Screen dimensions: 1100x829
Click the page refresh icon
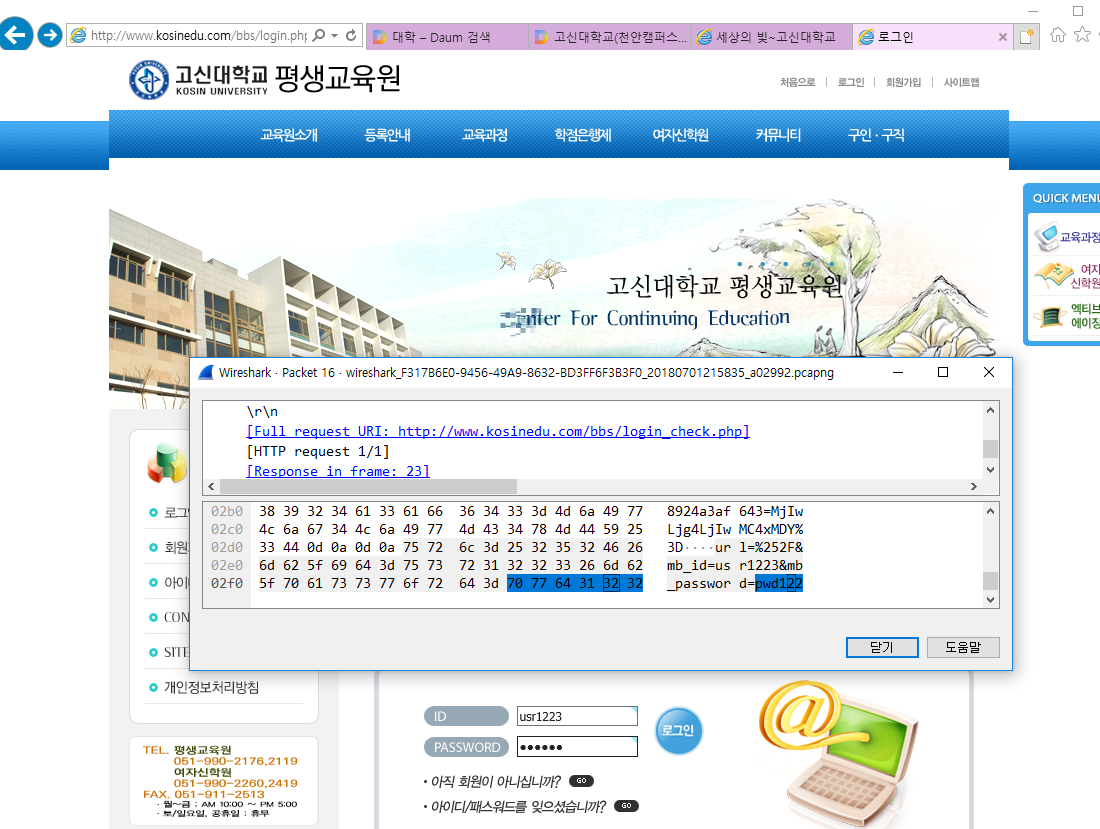351,35
